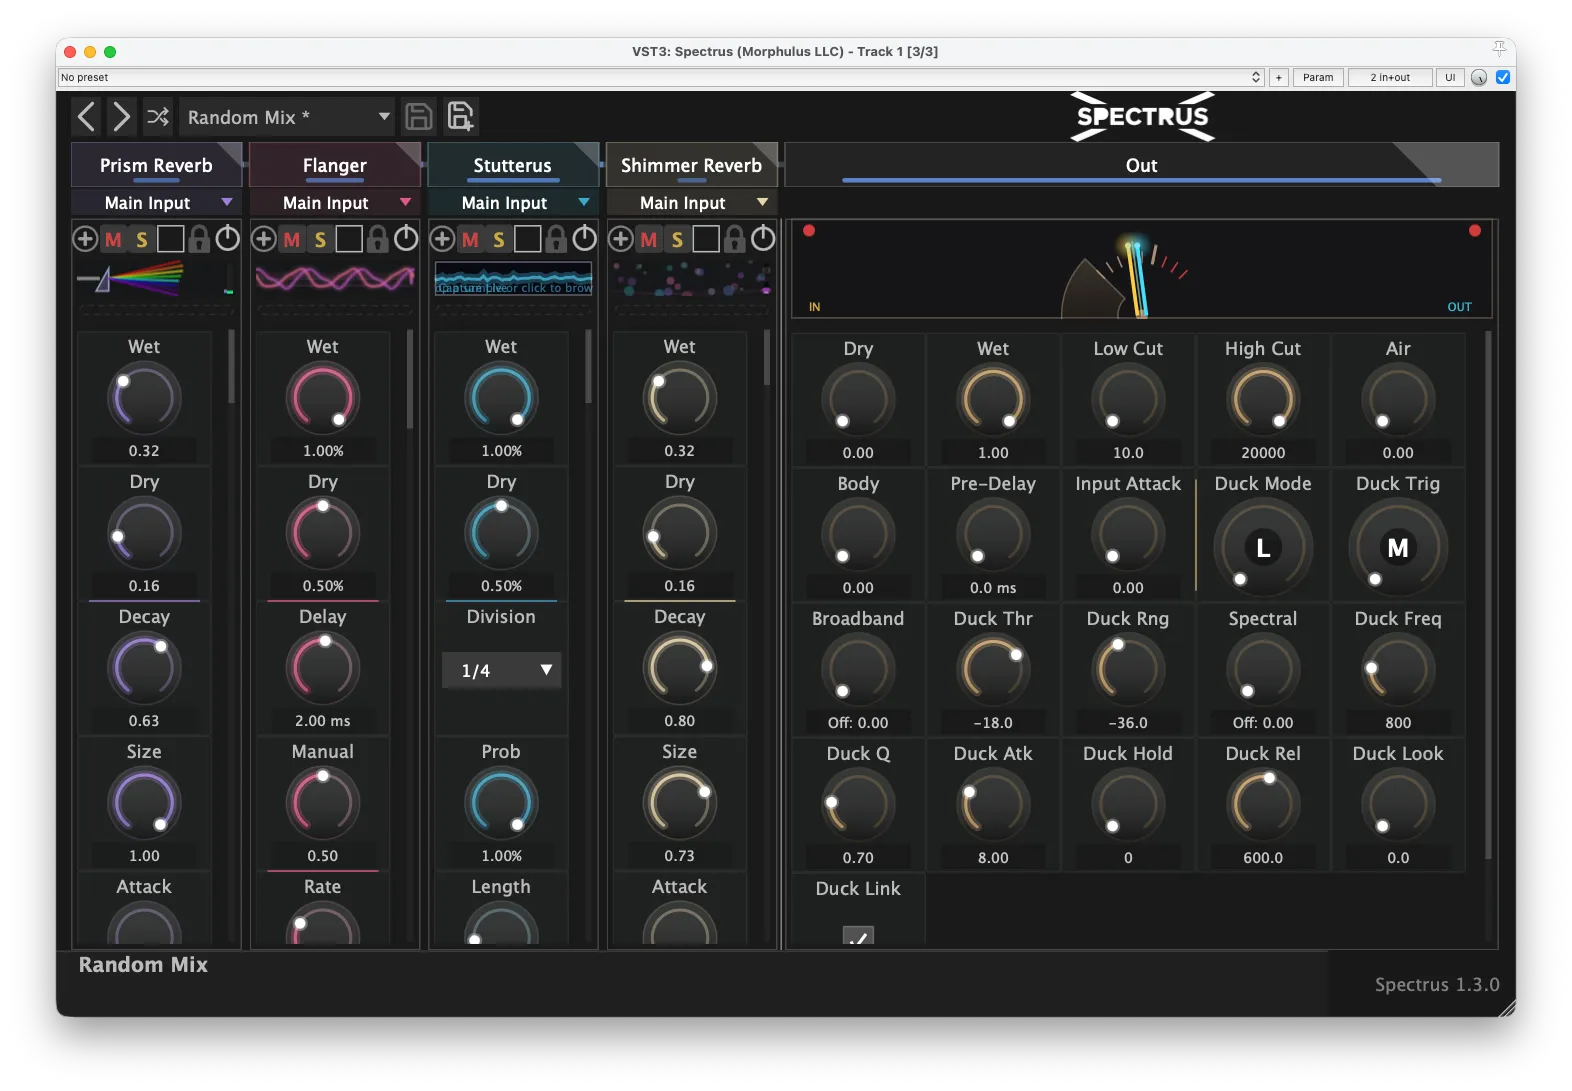Click the IN/OUT level meter display

pyautogui.click(x=1141, y=269)
